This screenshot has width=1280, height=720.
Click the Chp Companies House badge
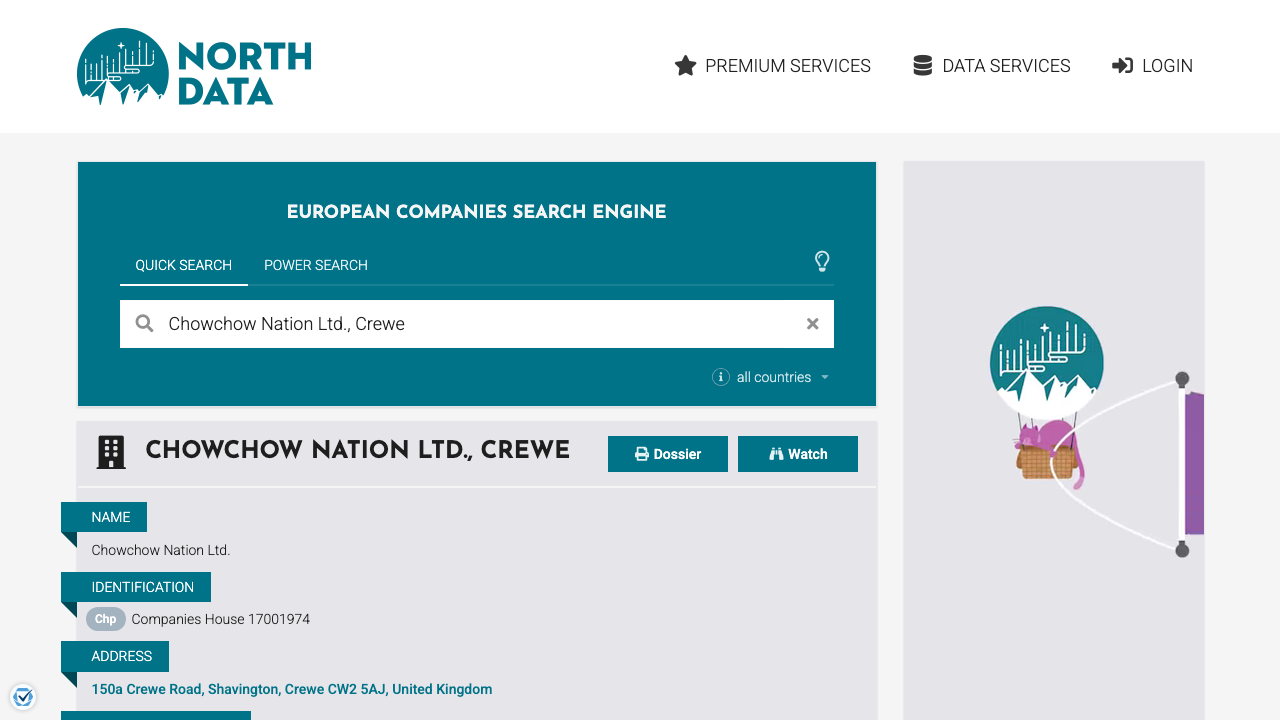click(x=105, y=619)
